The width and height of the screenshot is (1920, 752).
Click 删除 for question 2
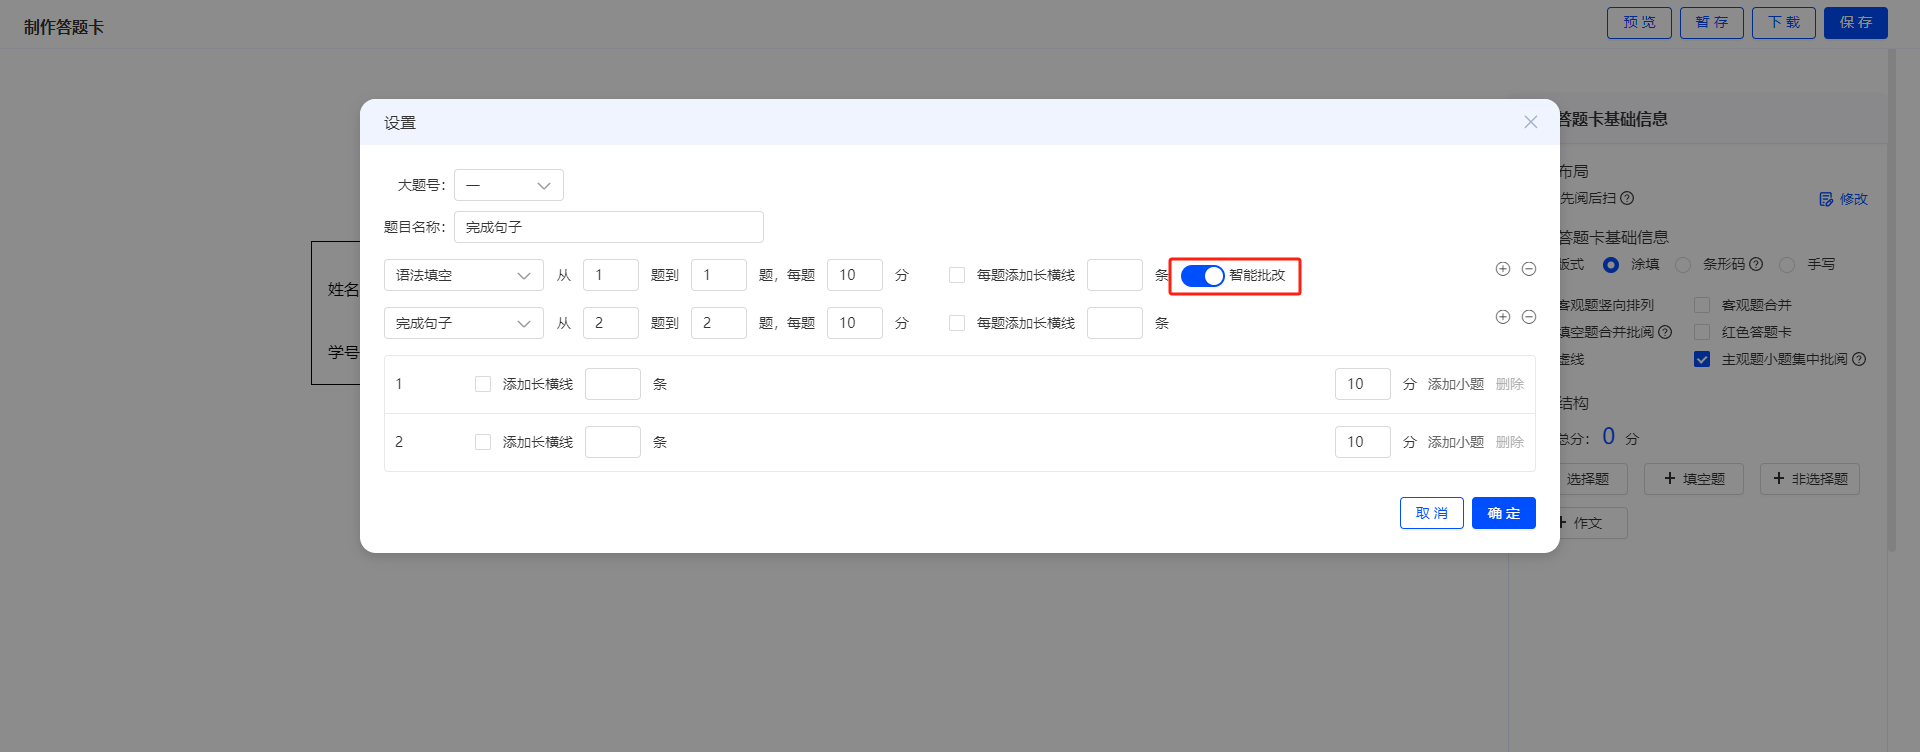(1510, 442)
